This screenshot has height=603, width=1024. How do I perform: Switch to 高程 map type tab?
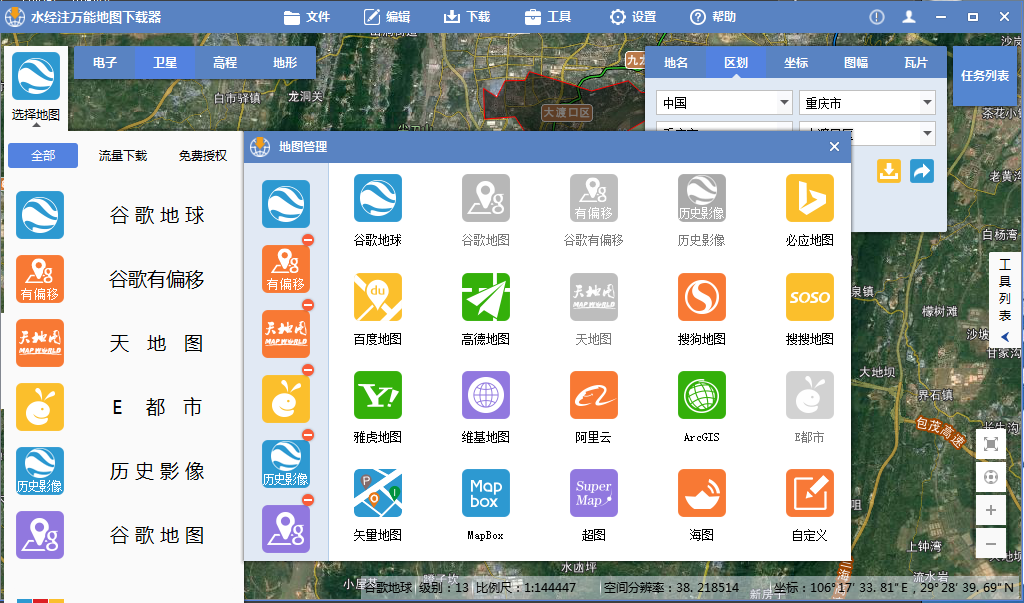tap(225, 62)
